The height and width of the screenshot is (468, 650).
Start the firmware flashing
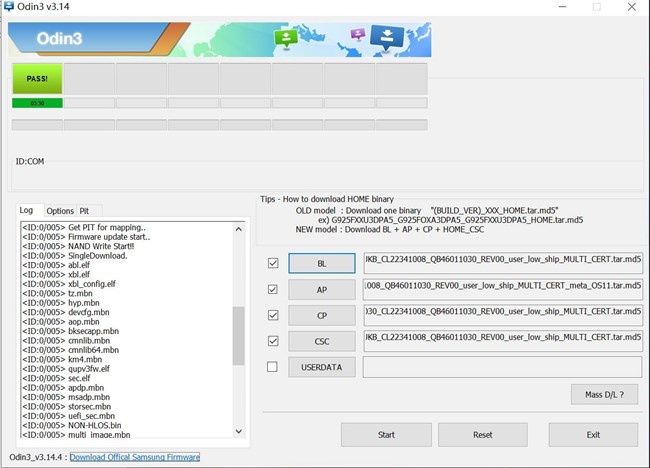(386, 435)
